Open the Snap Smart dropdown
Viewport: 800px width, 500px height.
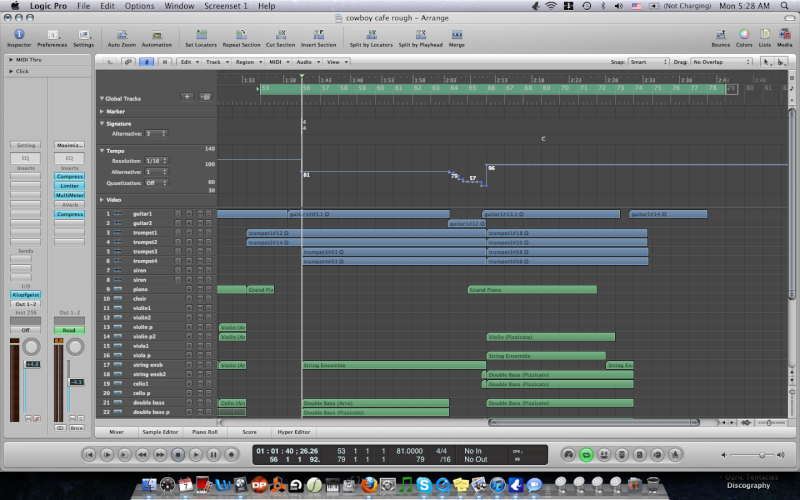coord(648,62)
